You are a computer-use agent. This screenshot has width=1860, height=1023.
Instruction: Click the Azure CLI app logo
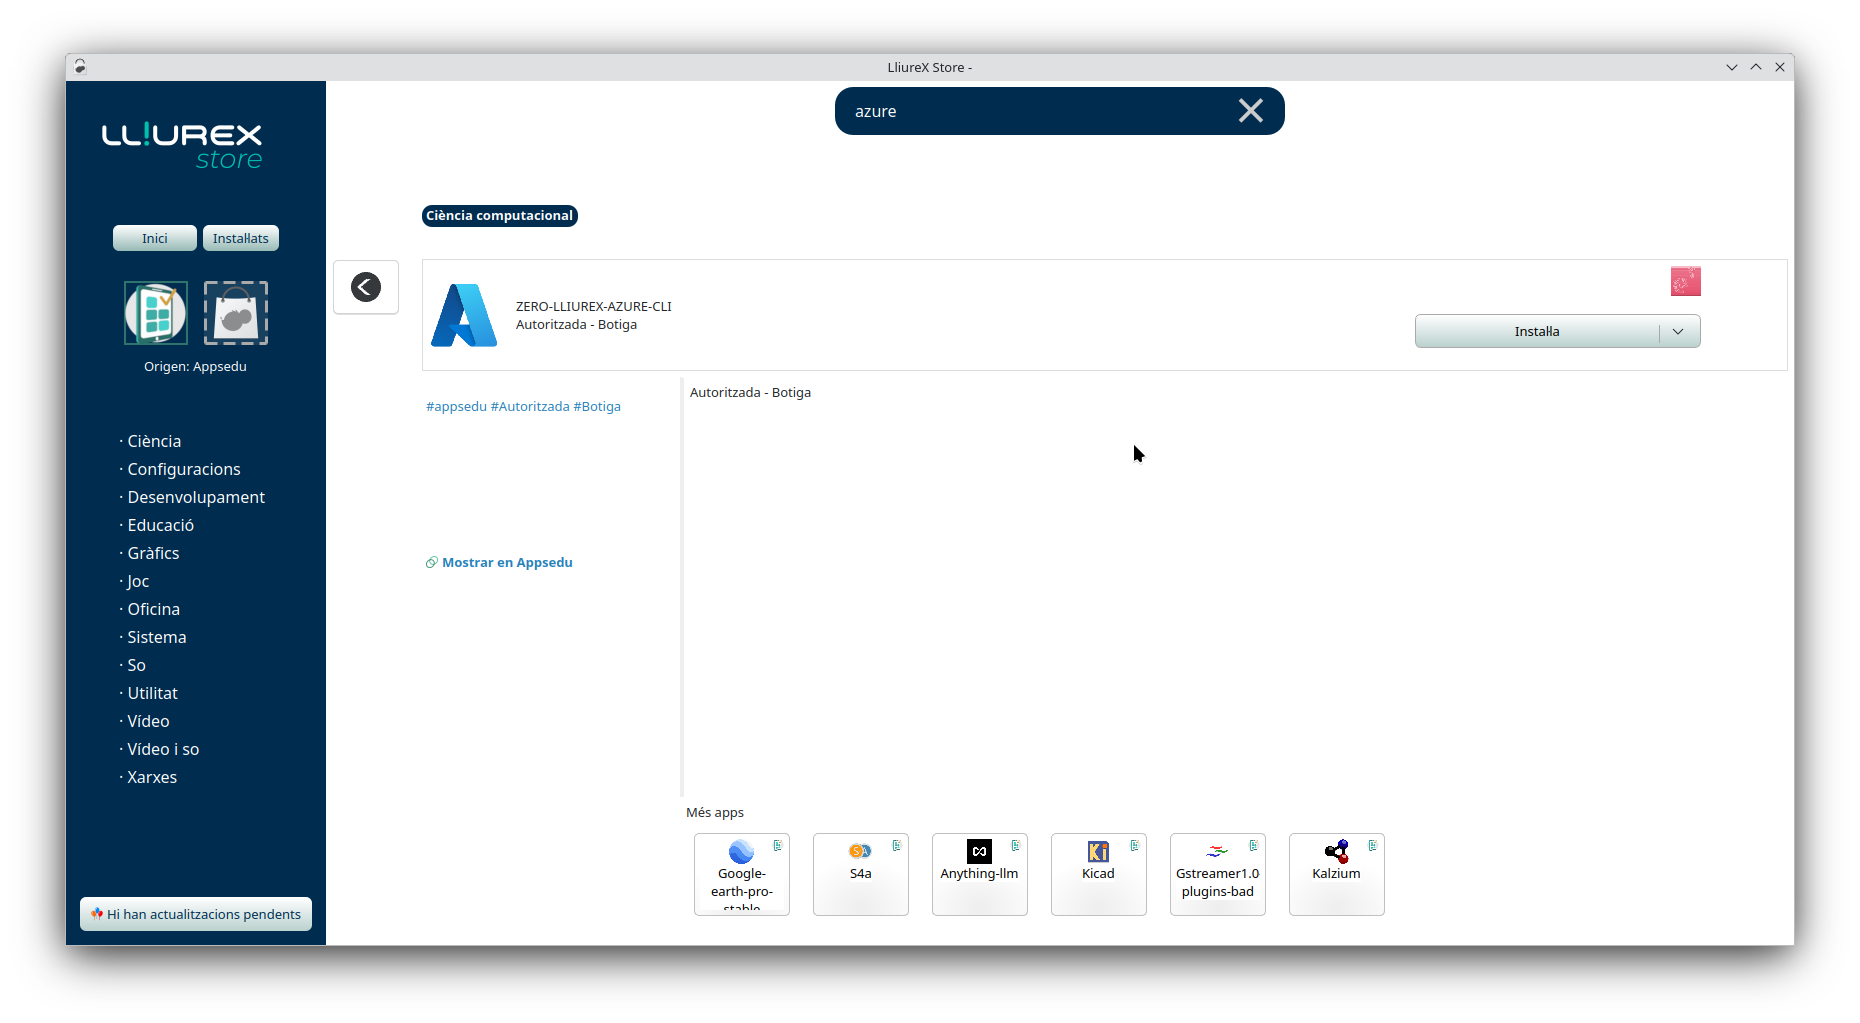pyautogui.click(x=464, y=316)
